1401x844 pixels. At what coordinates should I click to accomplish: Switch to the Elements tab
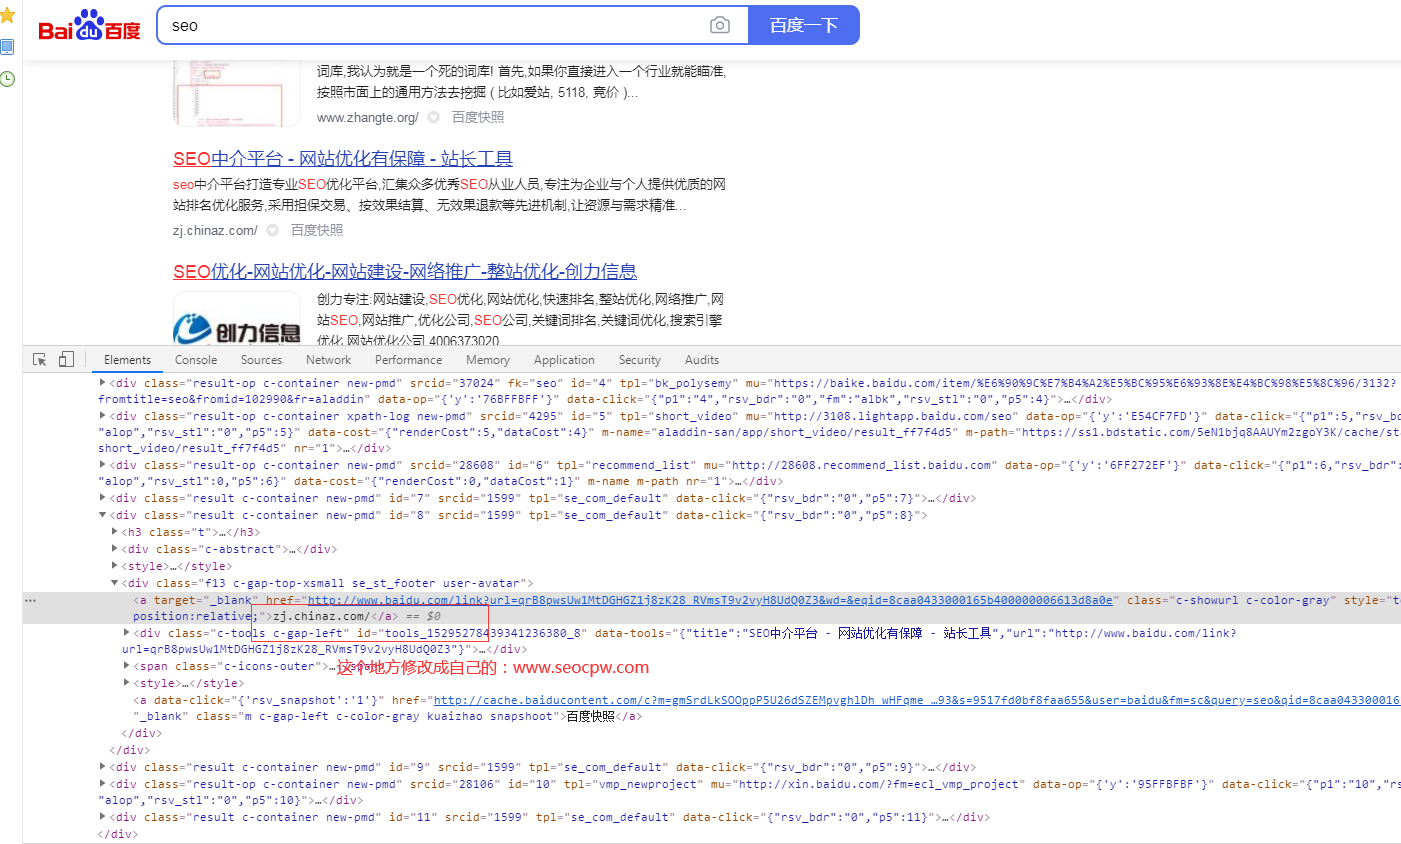pos(127,360)
